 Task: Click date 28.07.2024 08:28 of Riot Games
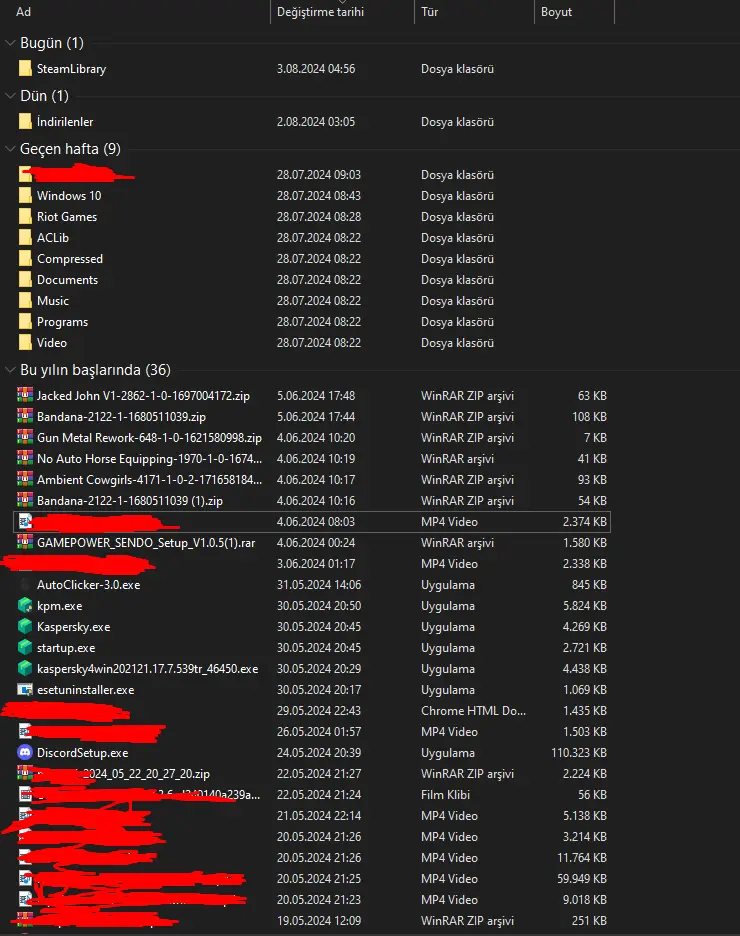click(319, 217)
